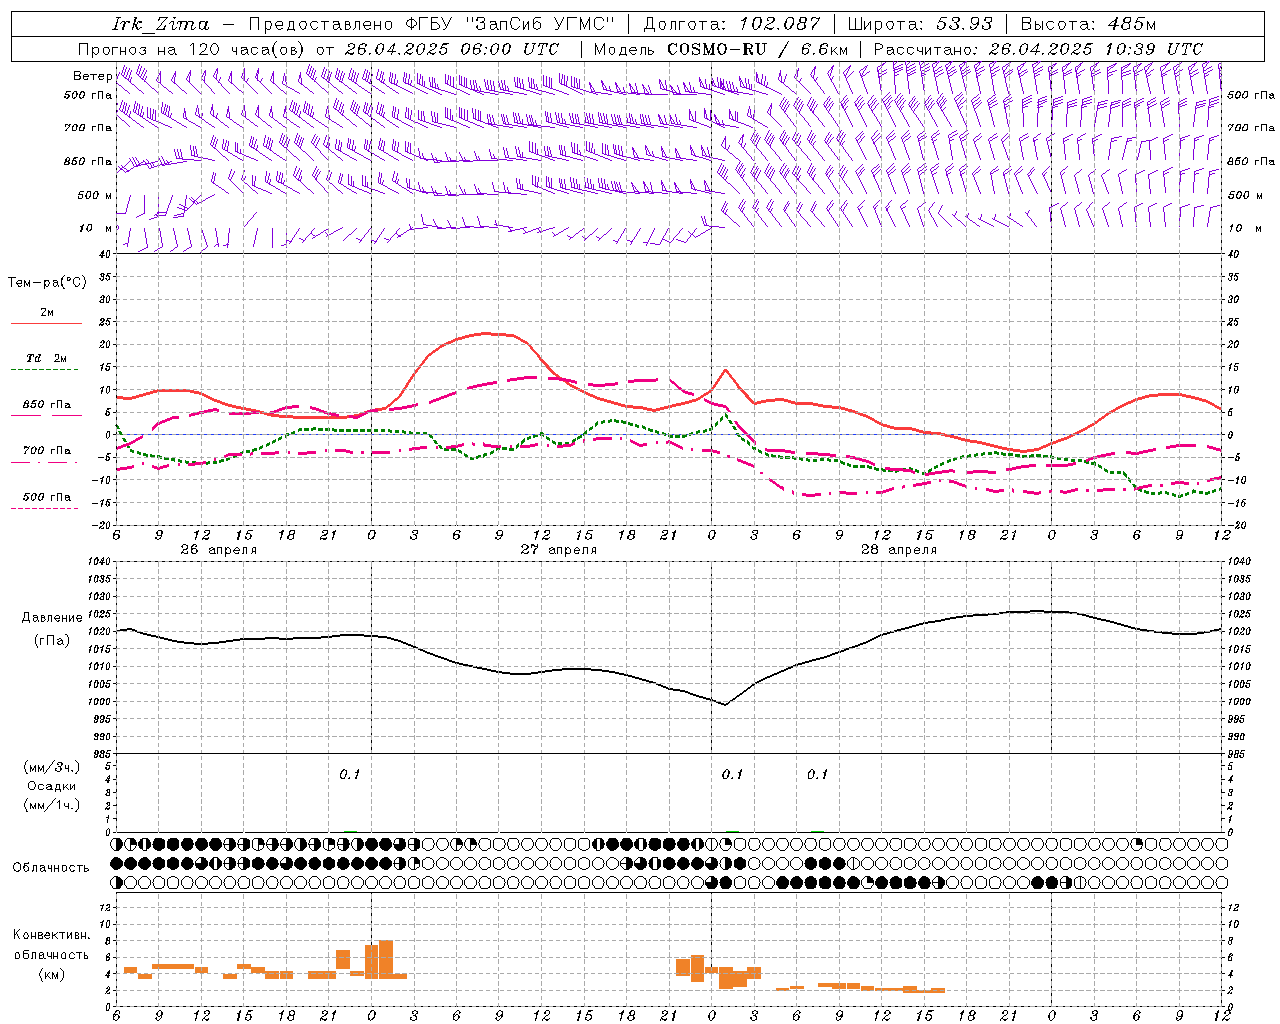Click the Давление panel label
Screen dimensions: 1280x1024
[x=50, y=618]
